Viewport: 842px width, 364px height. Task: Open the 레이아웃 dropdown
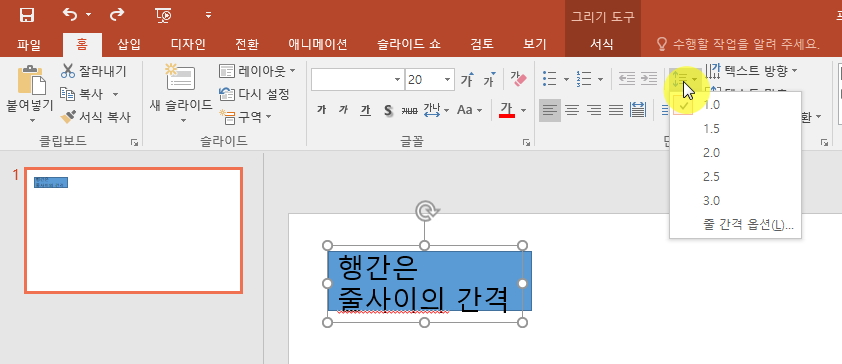point(258,71)
